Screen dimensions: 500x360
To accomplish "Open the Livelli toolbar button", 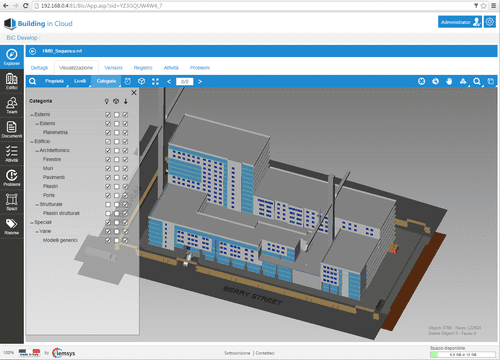I will (x=80, y=81).
